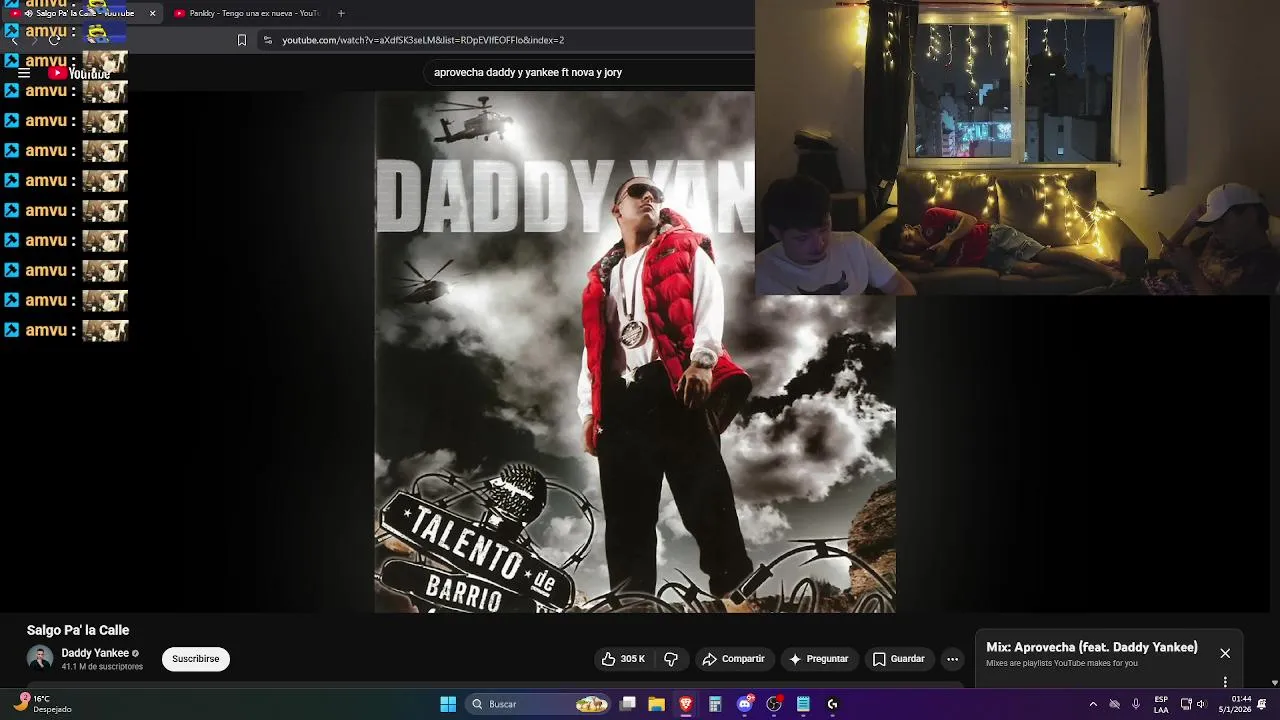Open the Daddy Yankee channel name link
1280x720 pixels.
95,653
